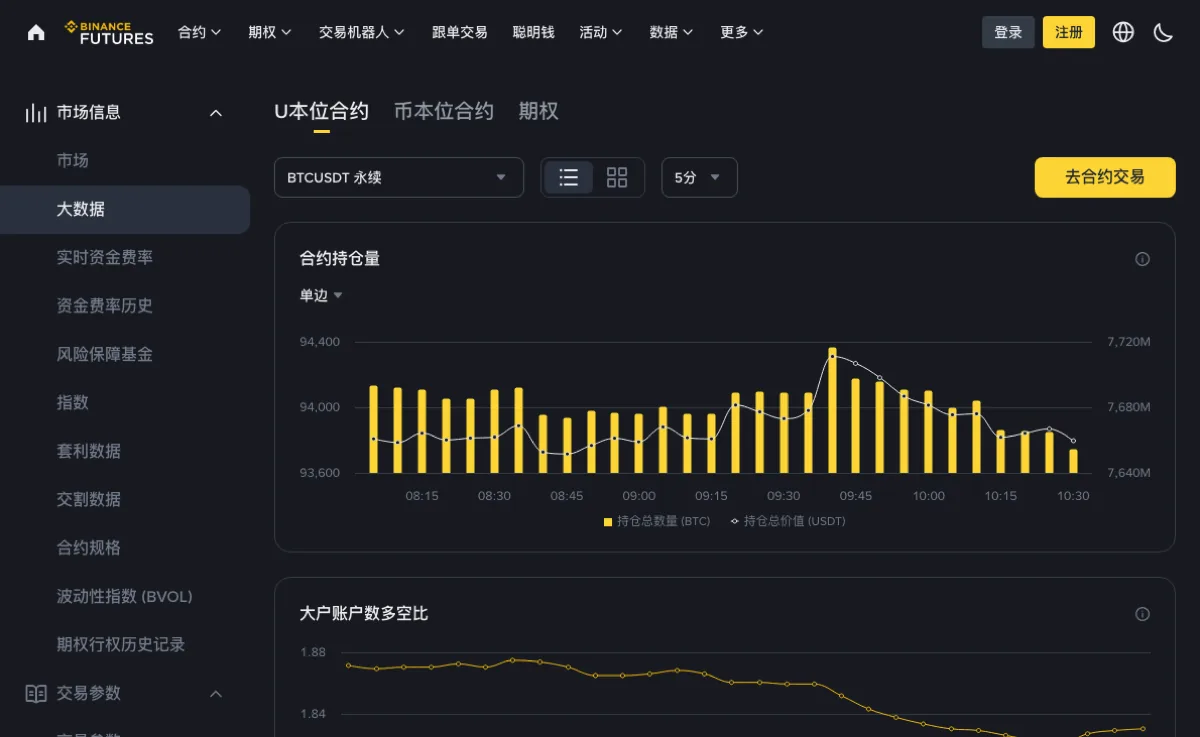
Task: Select the 期权 tab under headings
Action: [x=538, y=111]
